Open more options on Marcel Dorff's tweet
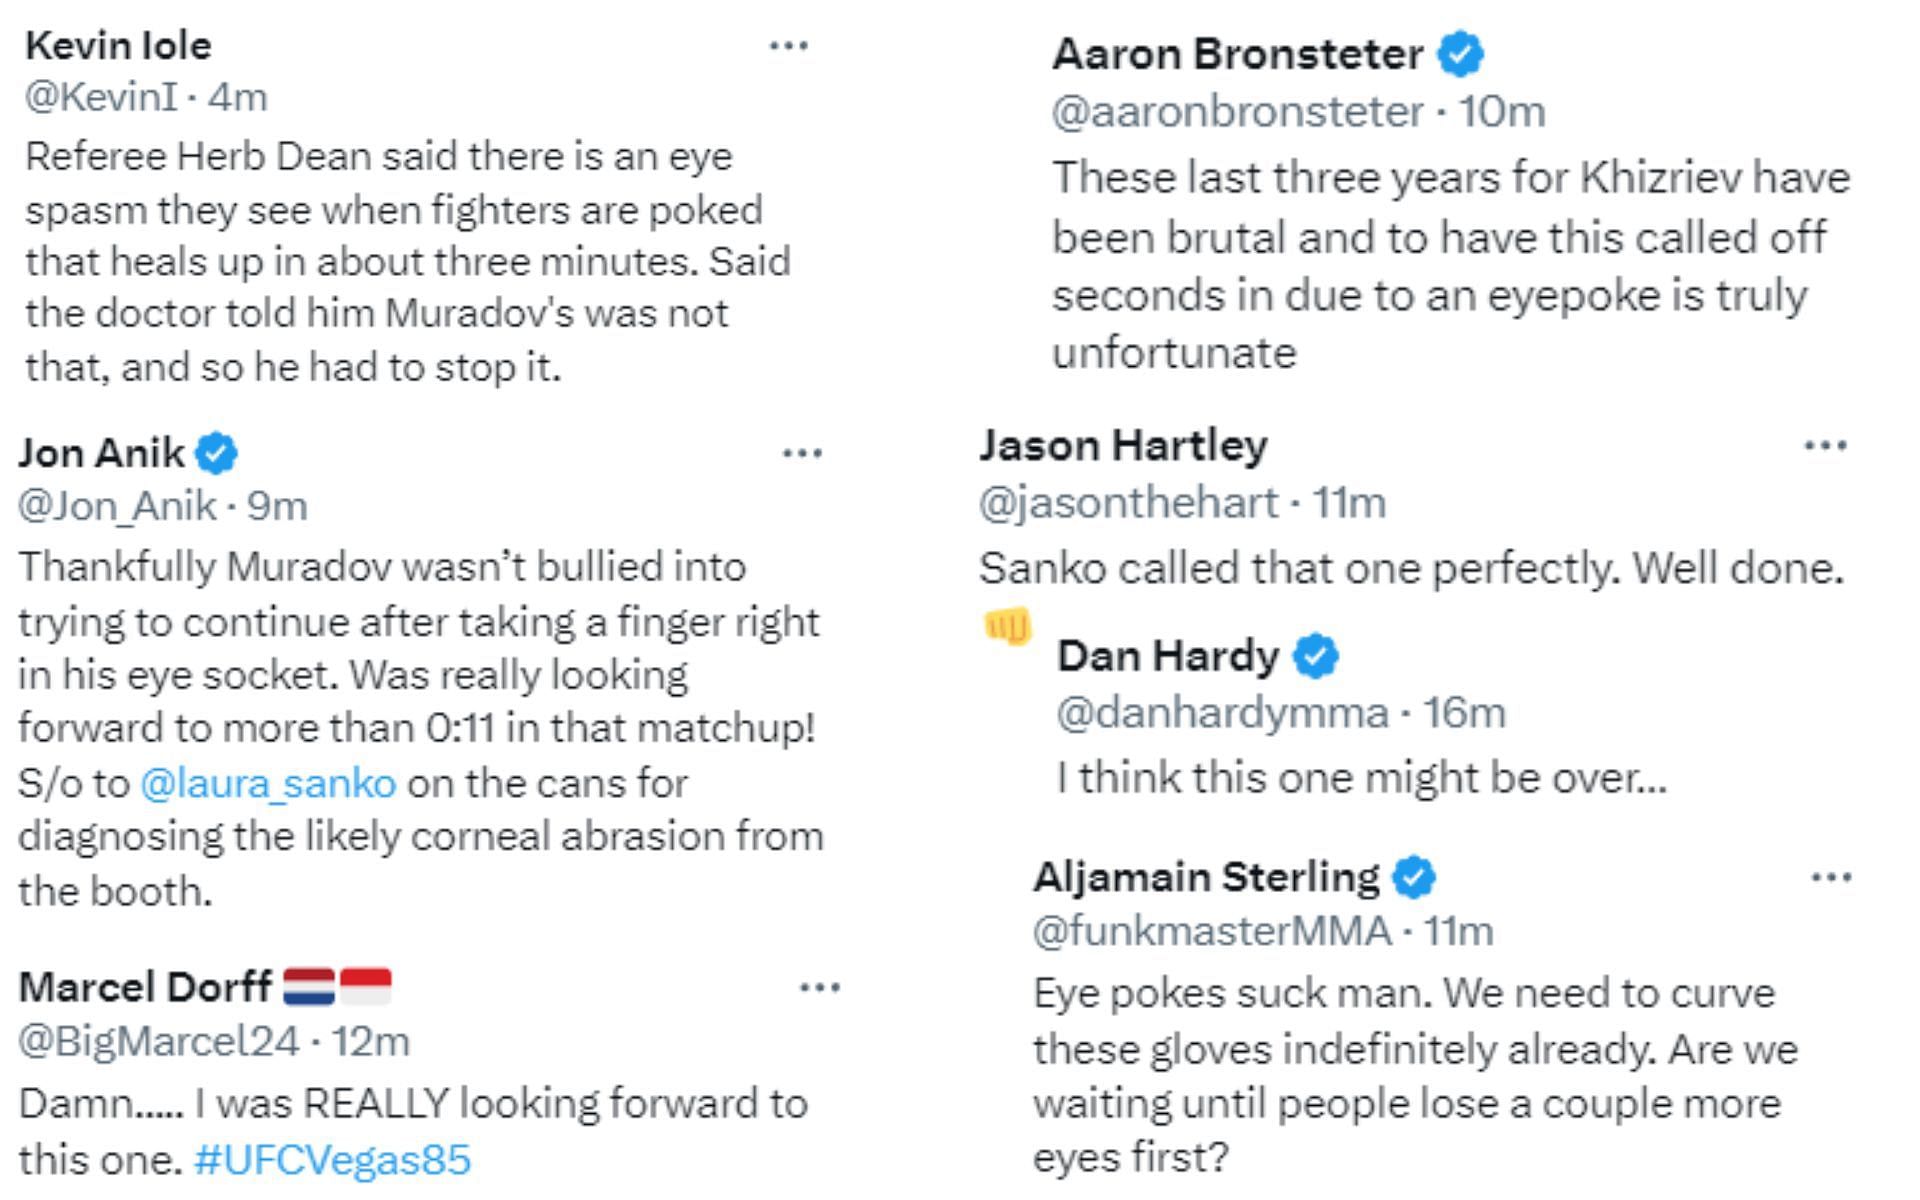The height and width of the screenshot is (1200, 1920). tap(820, 988)
